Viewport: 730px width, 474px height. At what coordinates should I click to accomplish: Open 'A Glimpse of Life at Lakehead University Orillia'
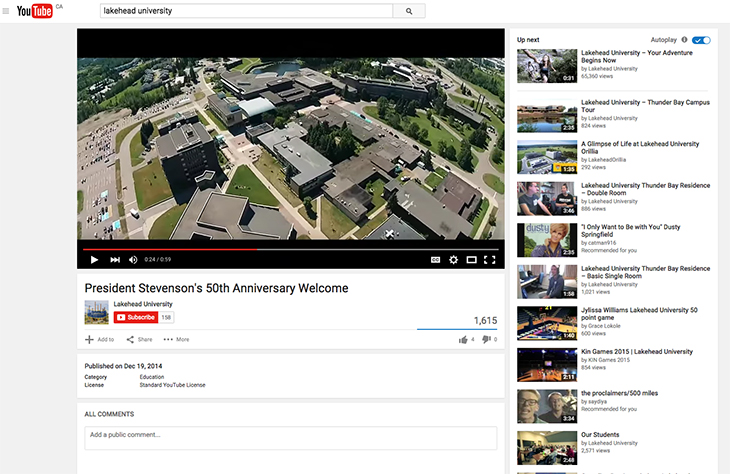pos(640,147)
